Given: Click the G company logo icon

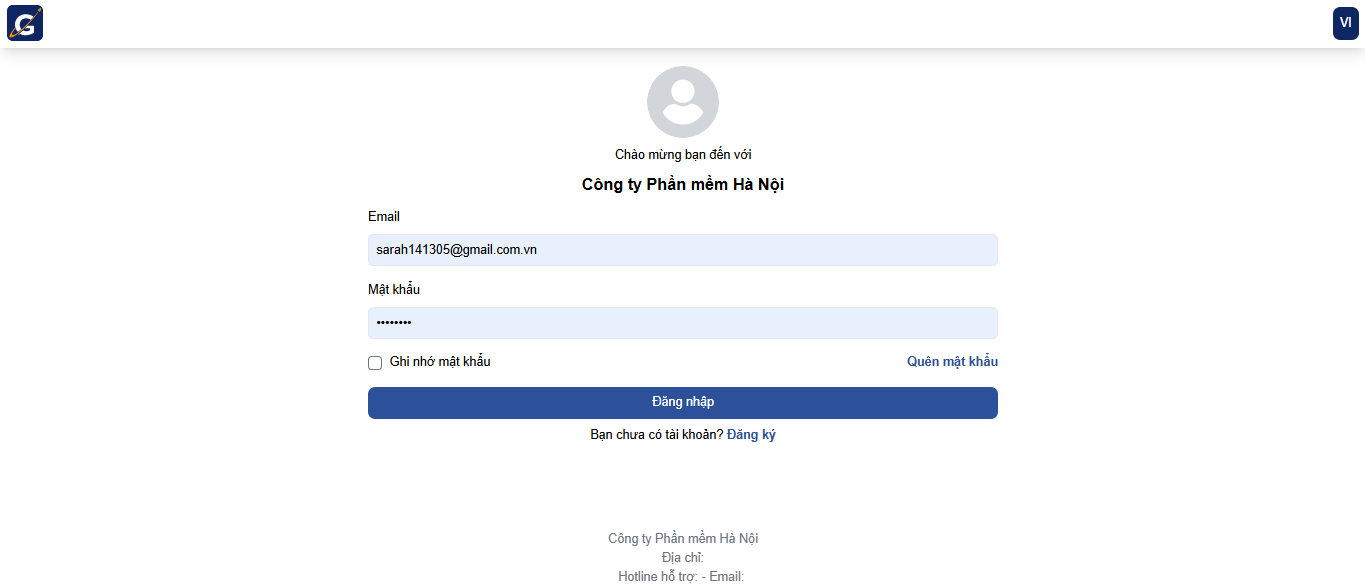Looking at the screenshot, I should [25, 23].
